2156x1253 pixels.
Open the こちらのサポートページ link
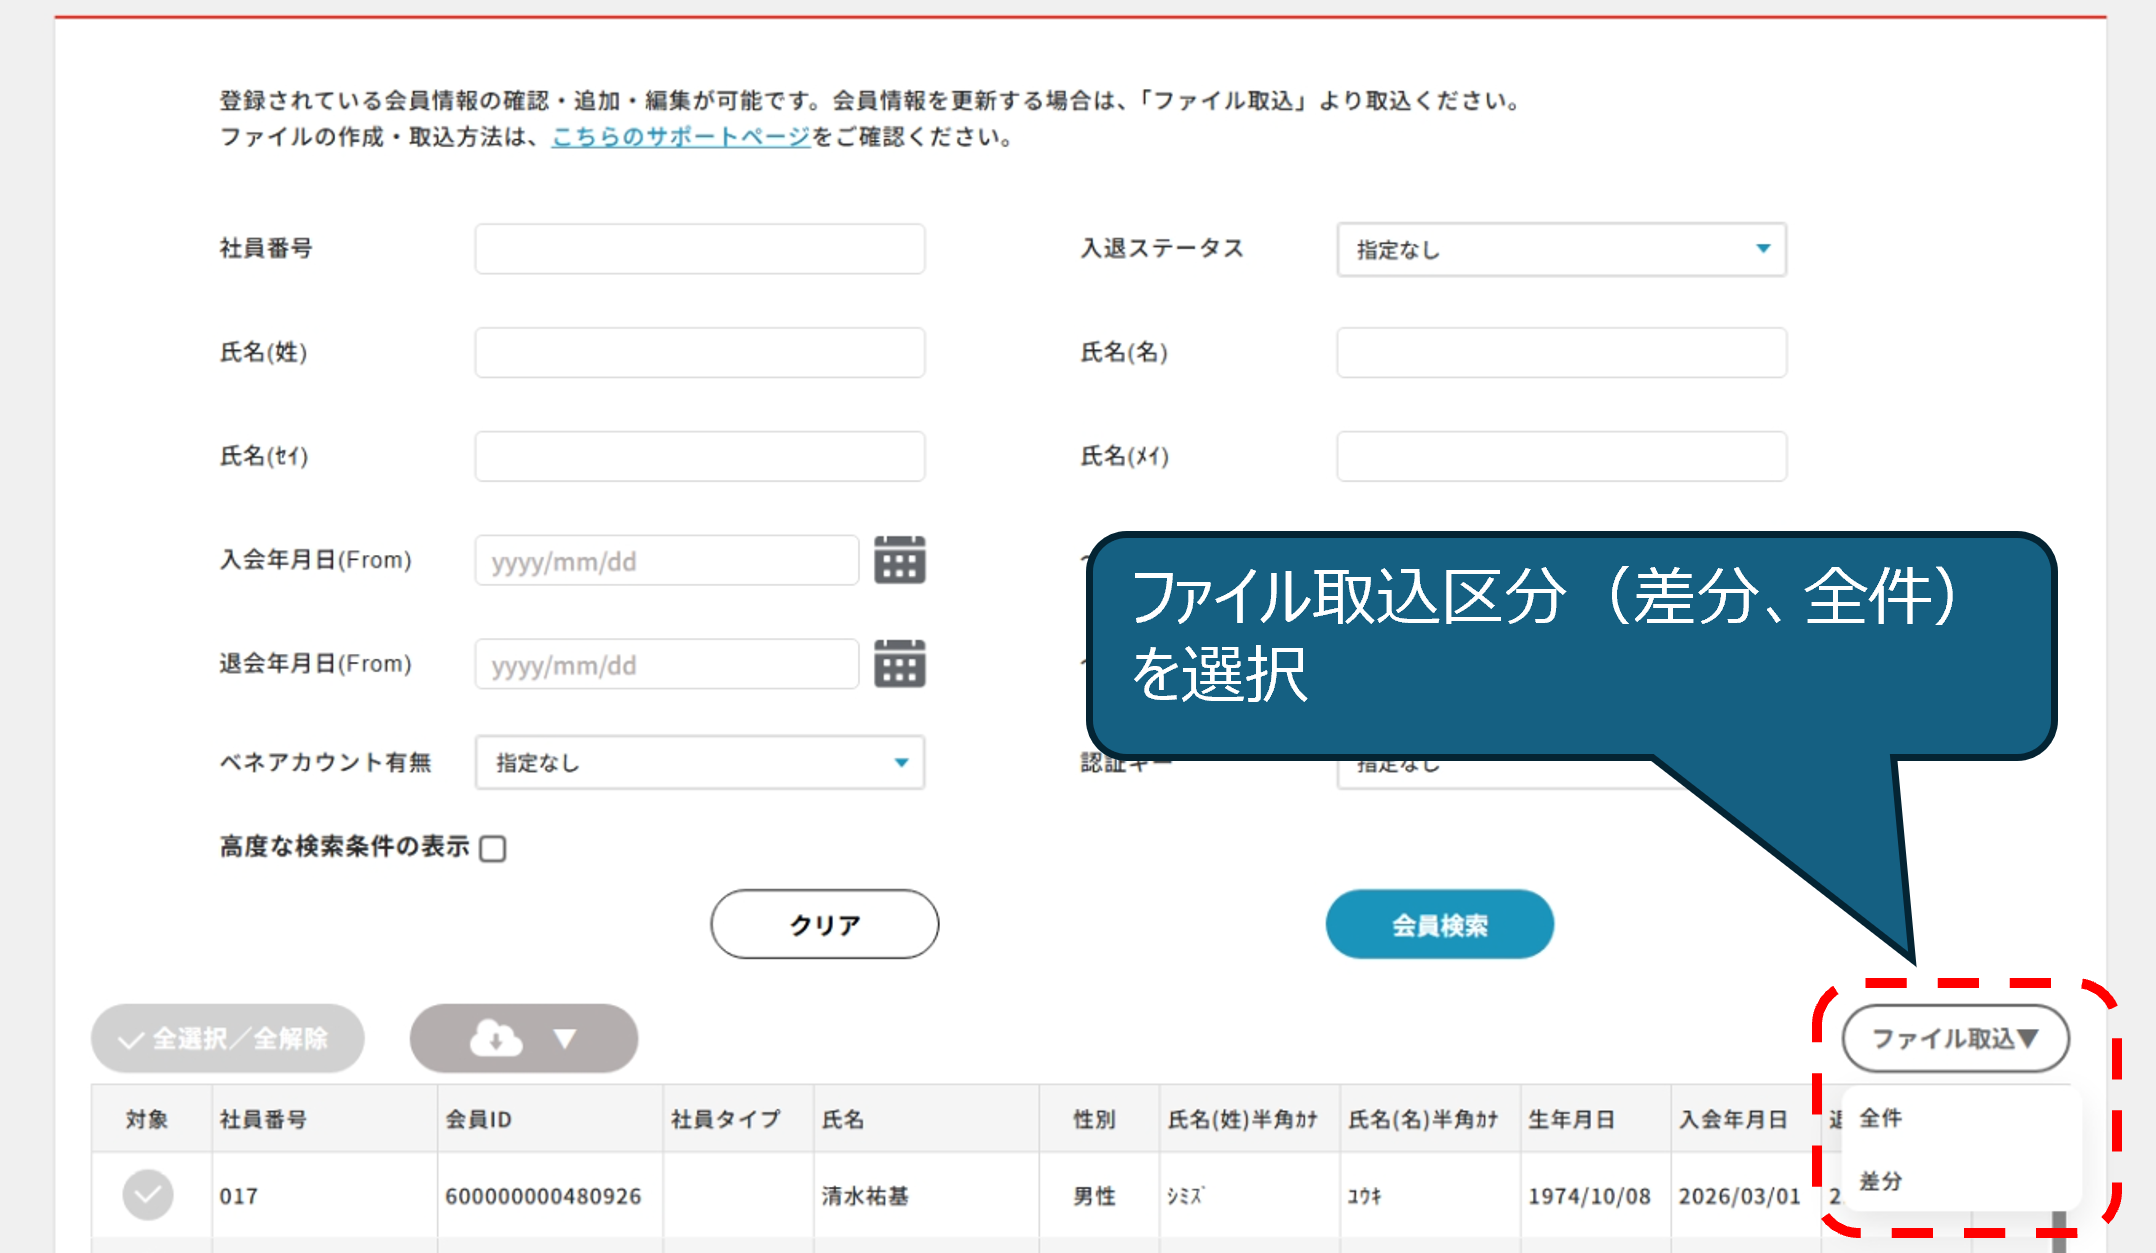pos(680,137)
